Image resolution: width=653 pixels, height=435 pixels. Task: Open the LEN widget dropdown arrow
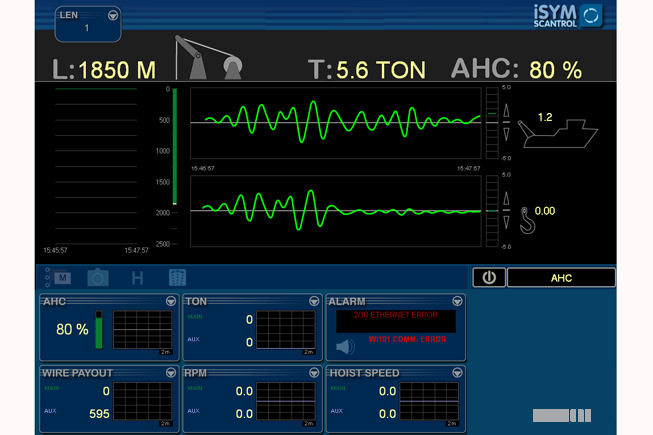point(112,16)
